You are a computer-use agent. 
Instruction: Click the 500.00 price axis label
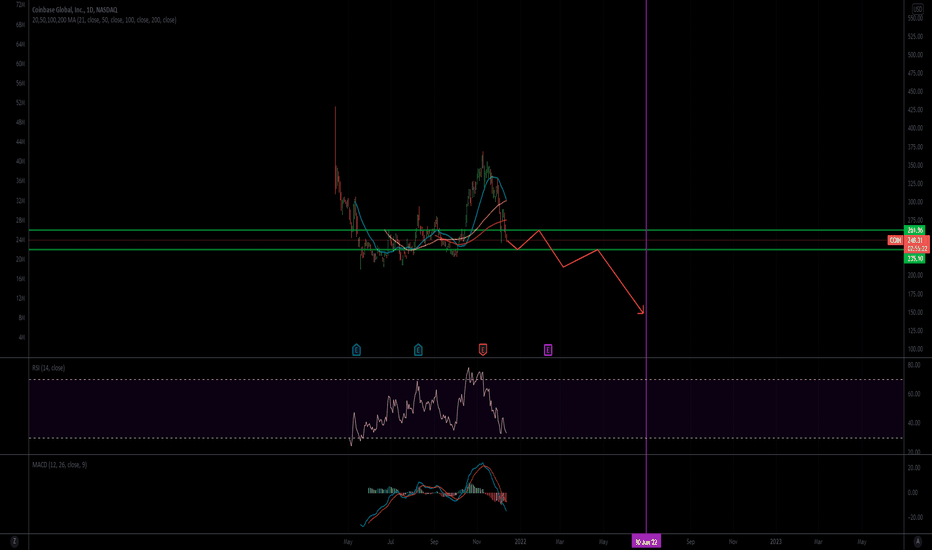[x=915, y=55]
